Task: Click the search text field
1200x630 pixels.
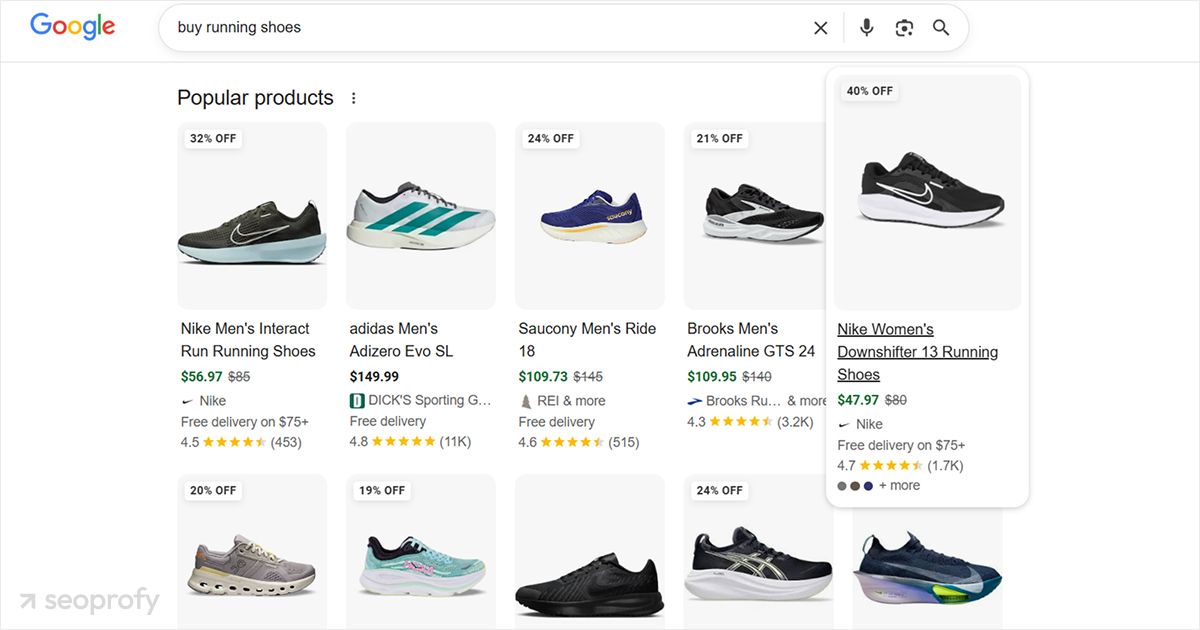Action: point(480,28)
